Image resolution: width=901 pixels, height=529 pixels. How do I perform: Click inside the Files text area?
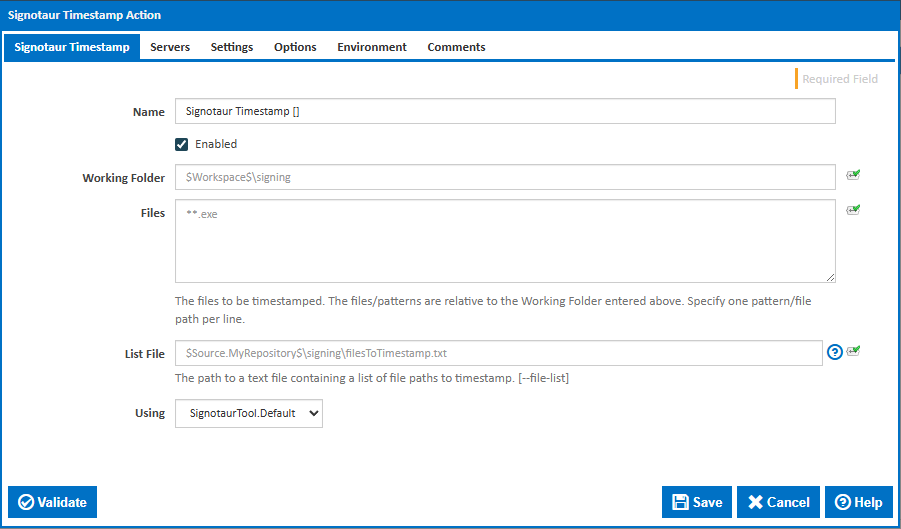[505, 240]
